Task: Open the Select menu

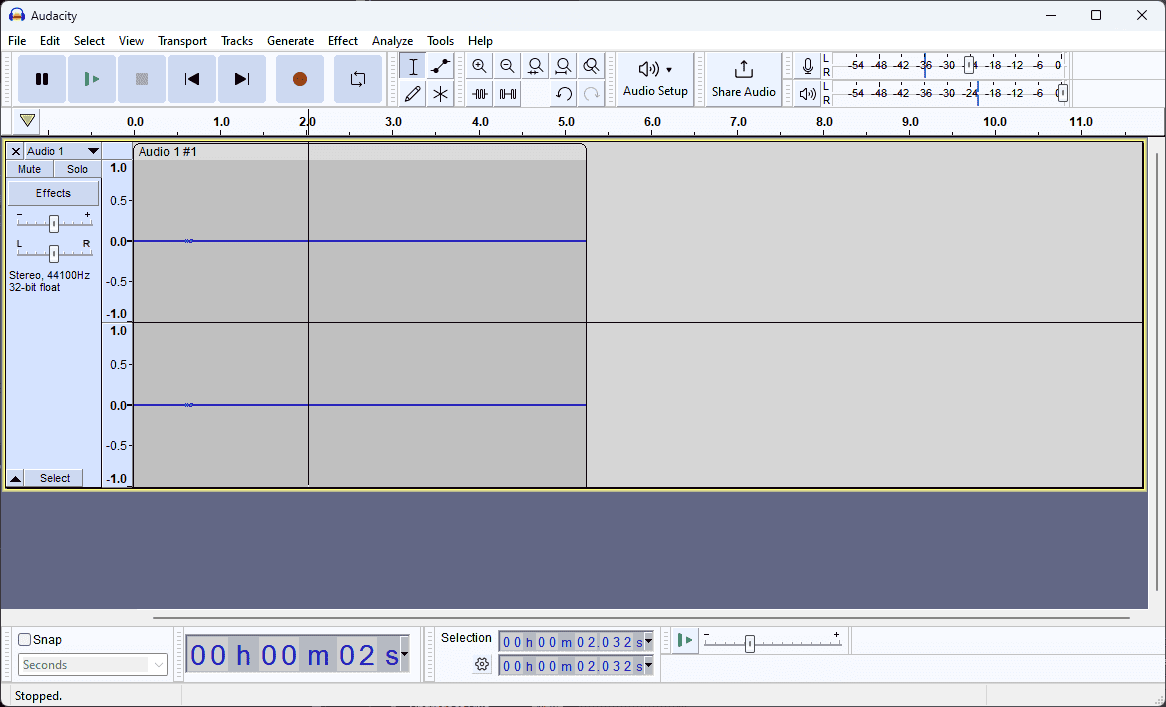Action: (89, 41)
